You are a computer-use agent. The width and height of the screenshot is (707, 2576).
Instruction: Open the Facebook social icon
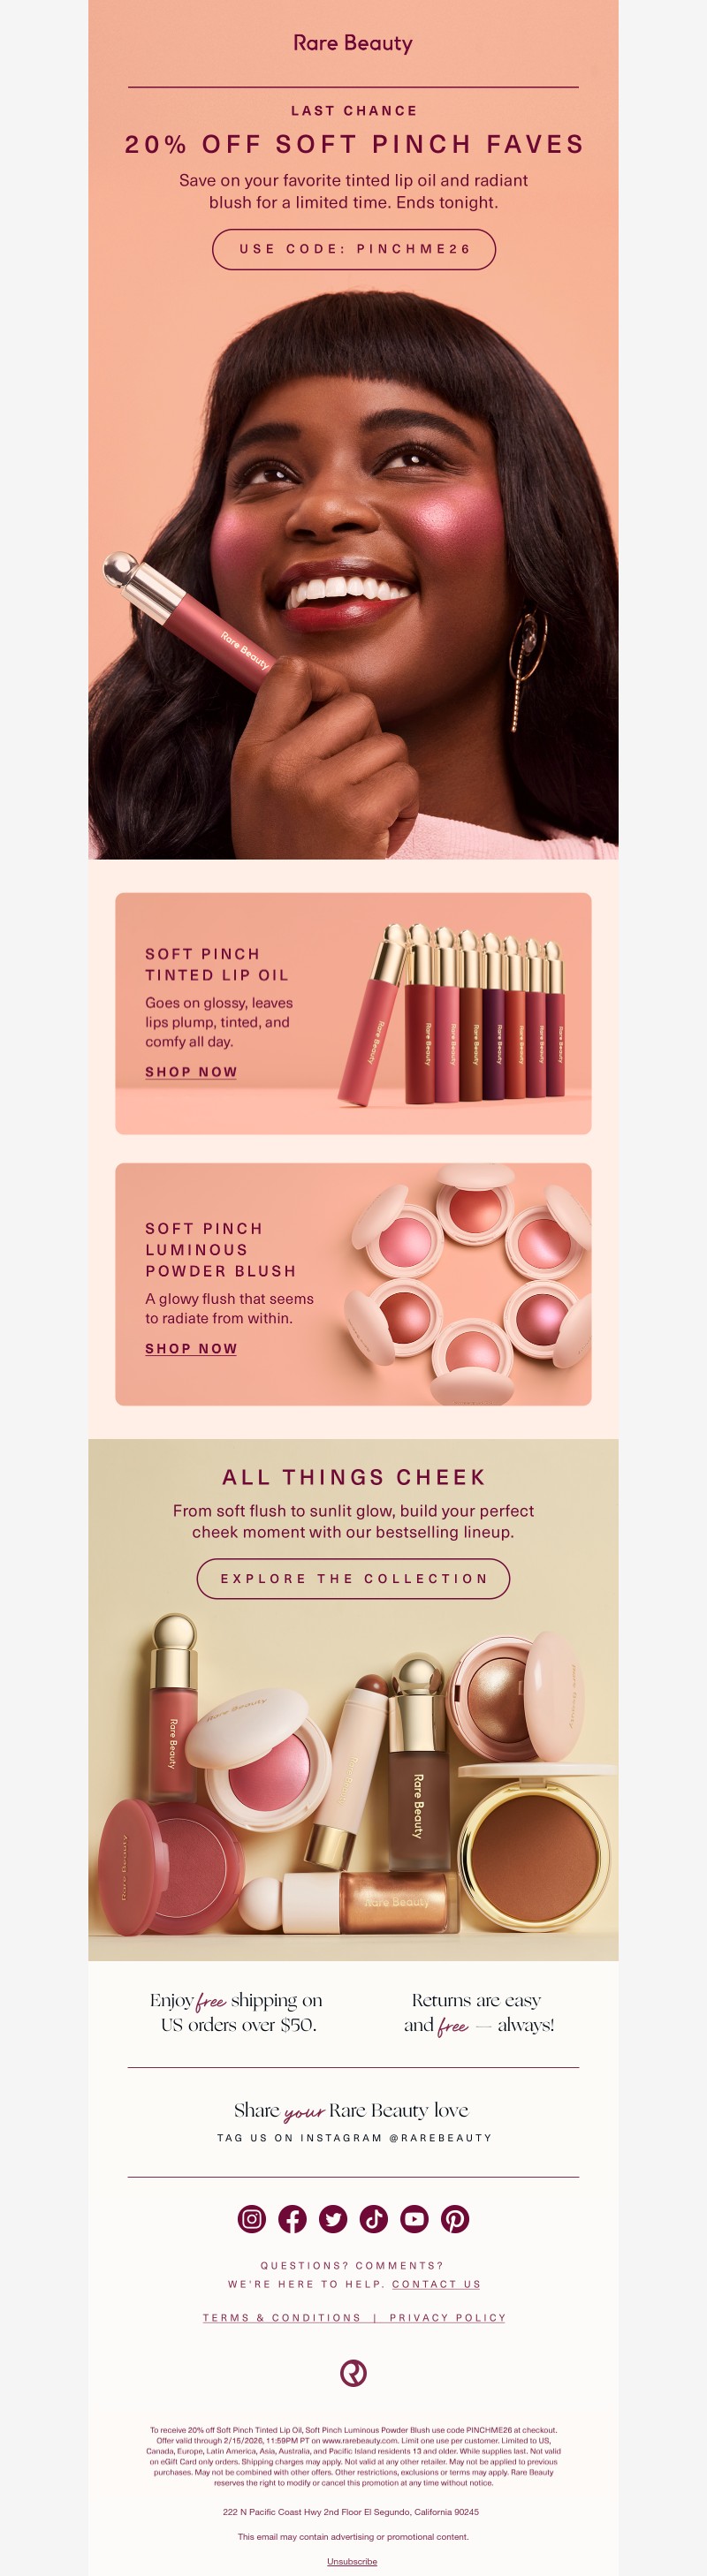pyautogui.click(x=292, y=2219)
